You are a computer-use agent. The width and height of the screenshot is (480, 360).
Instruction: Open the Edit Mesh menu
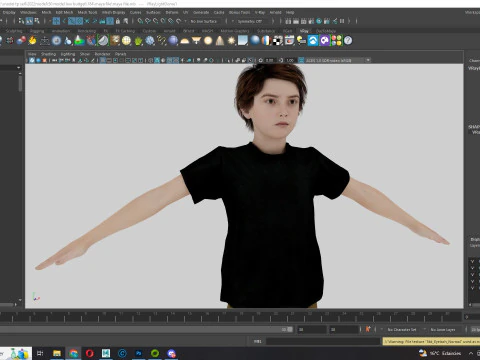(64, 12)
